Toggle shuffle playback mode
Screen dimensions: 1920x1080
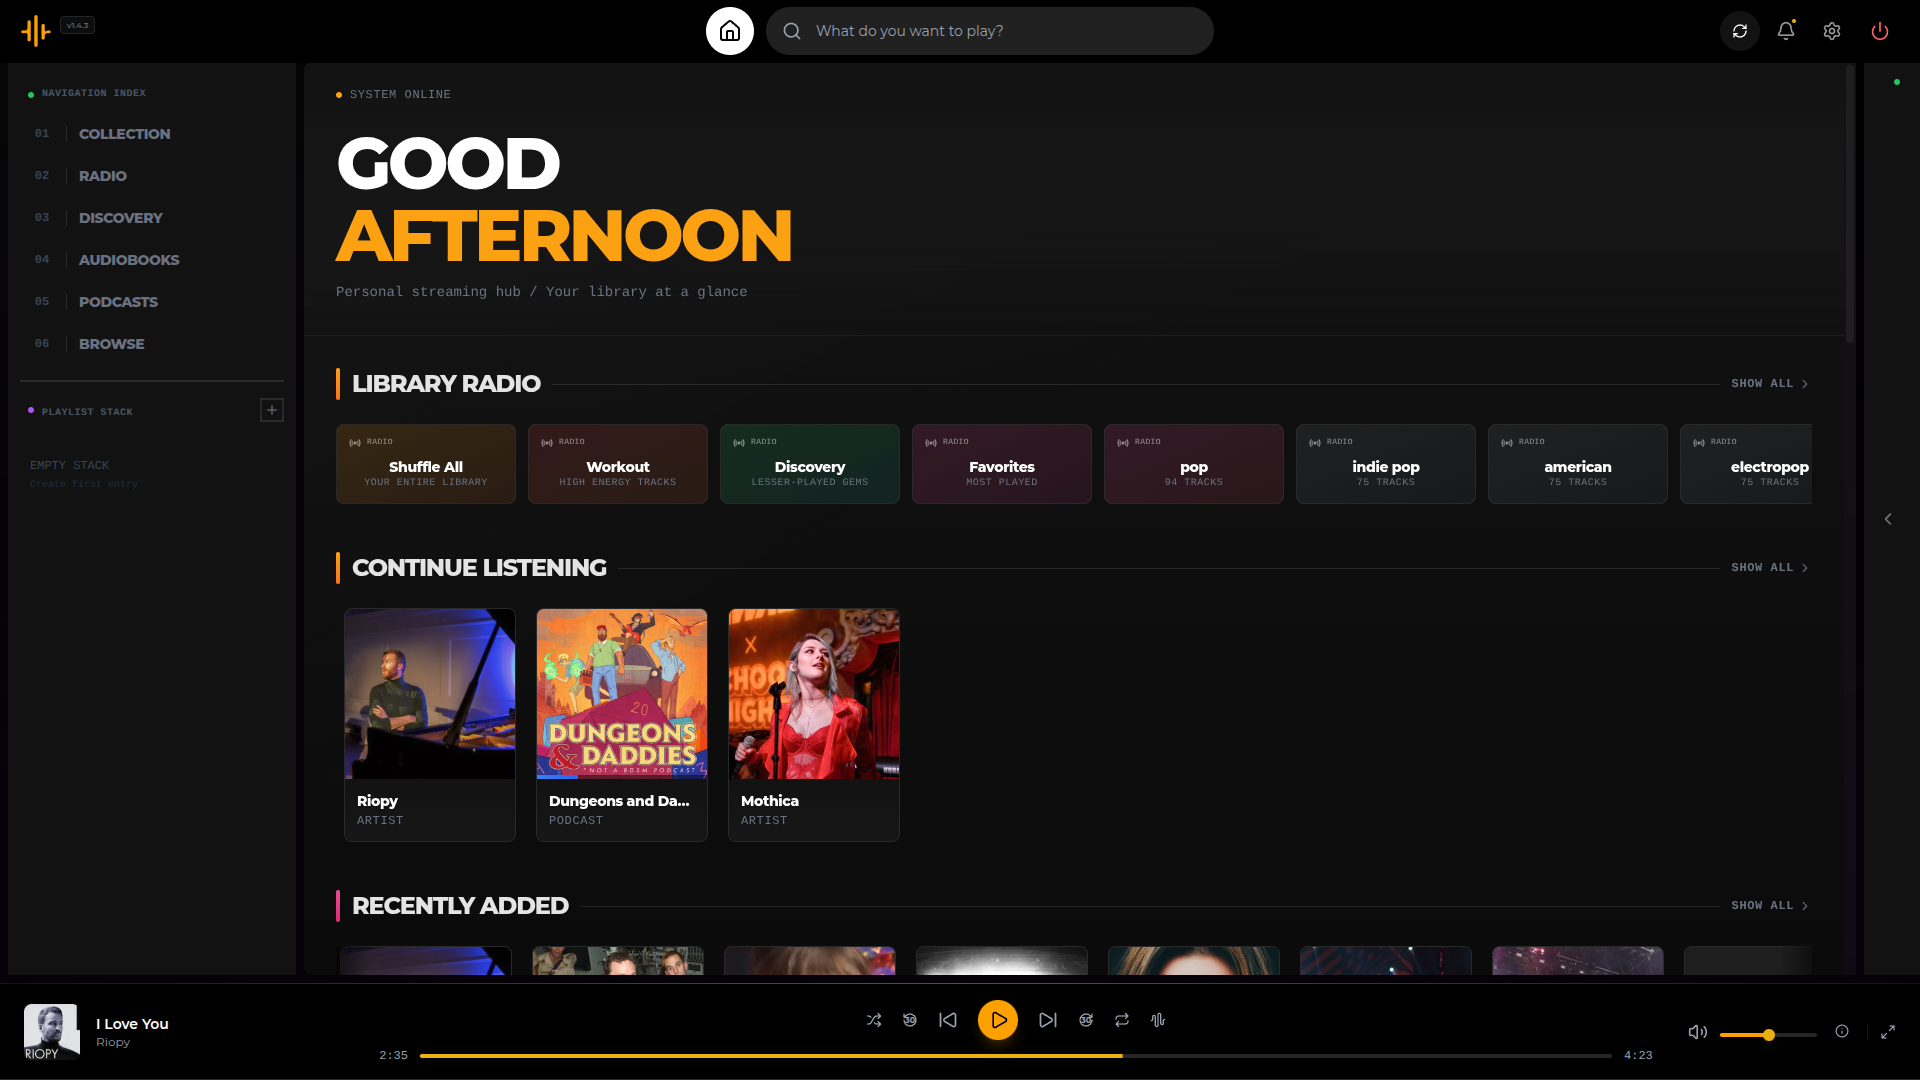[873, 1020]
